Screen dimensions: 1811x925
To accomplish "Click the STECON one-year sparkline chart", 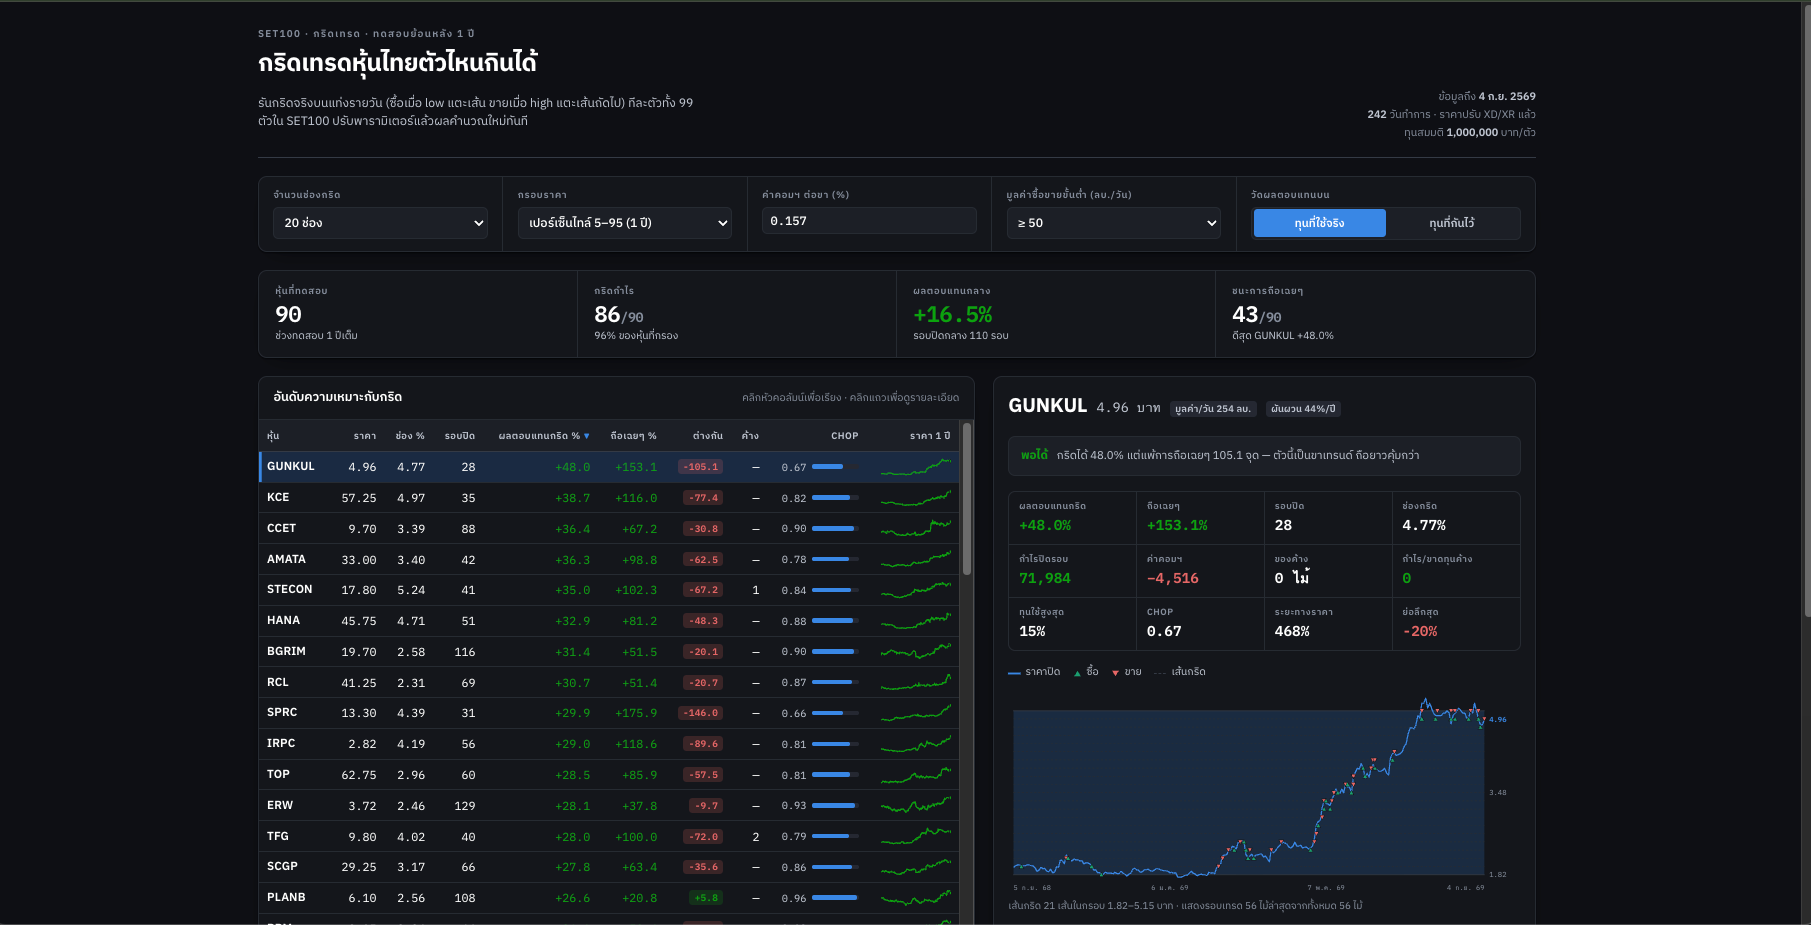I will pos(916,590).
